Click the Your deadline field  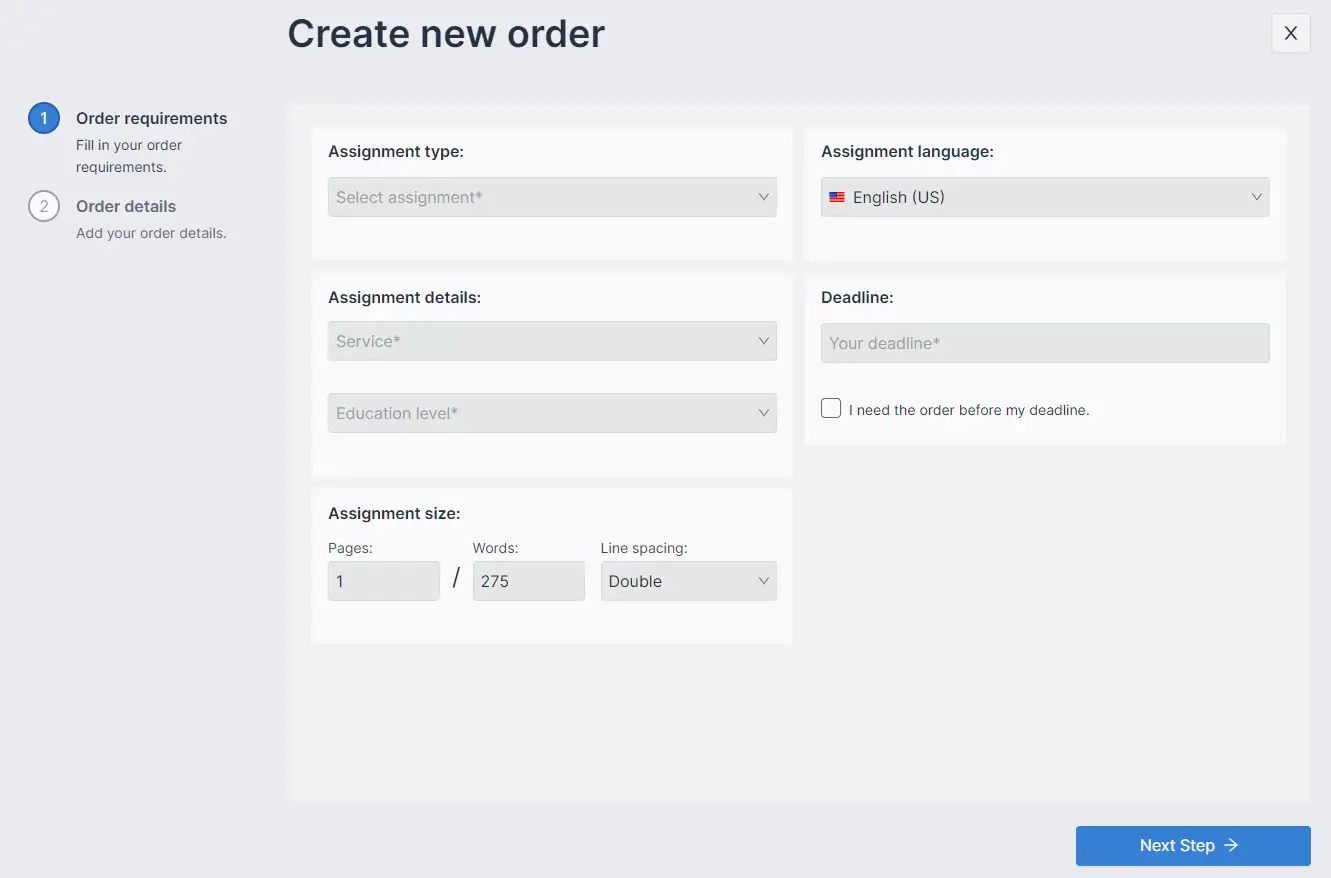pyautogui.click(x=1044, y=343)
